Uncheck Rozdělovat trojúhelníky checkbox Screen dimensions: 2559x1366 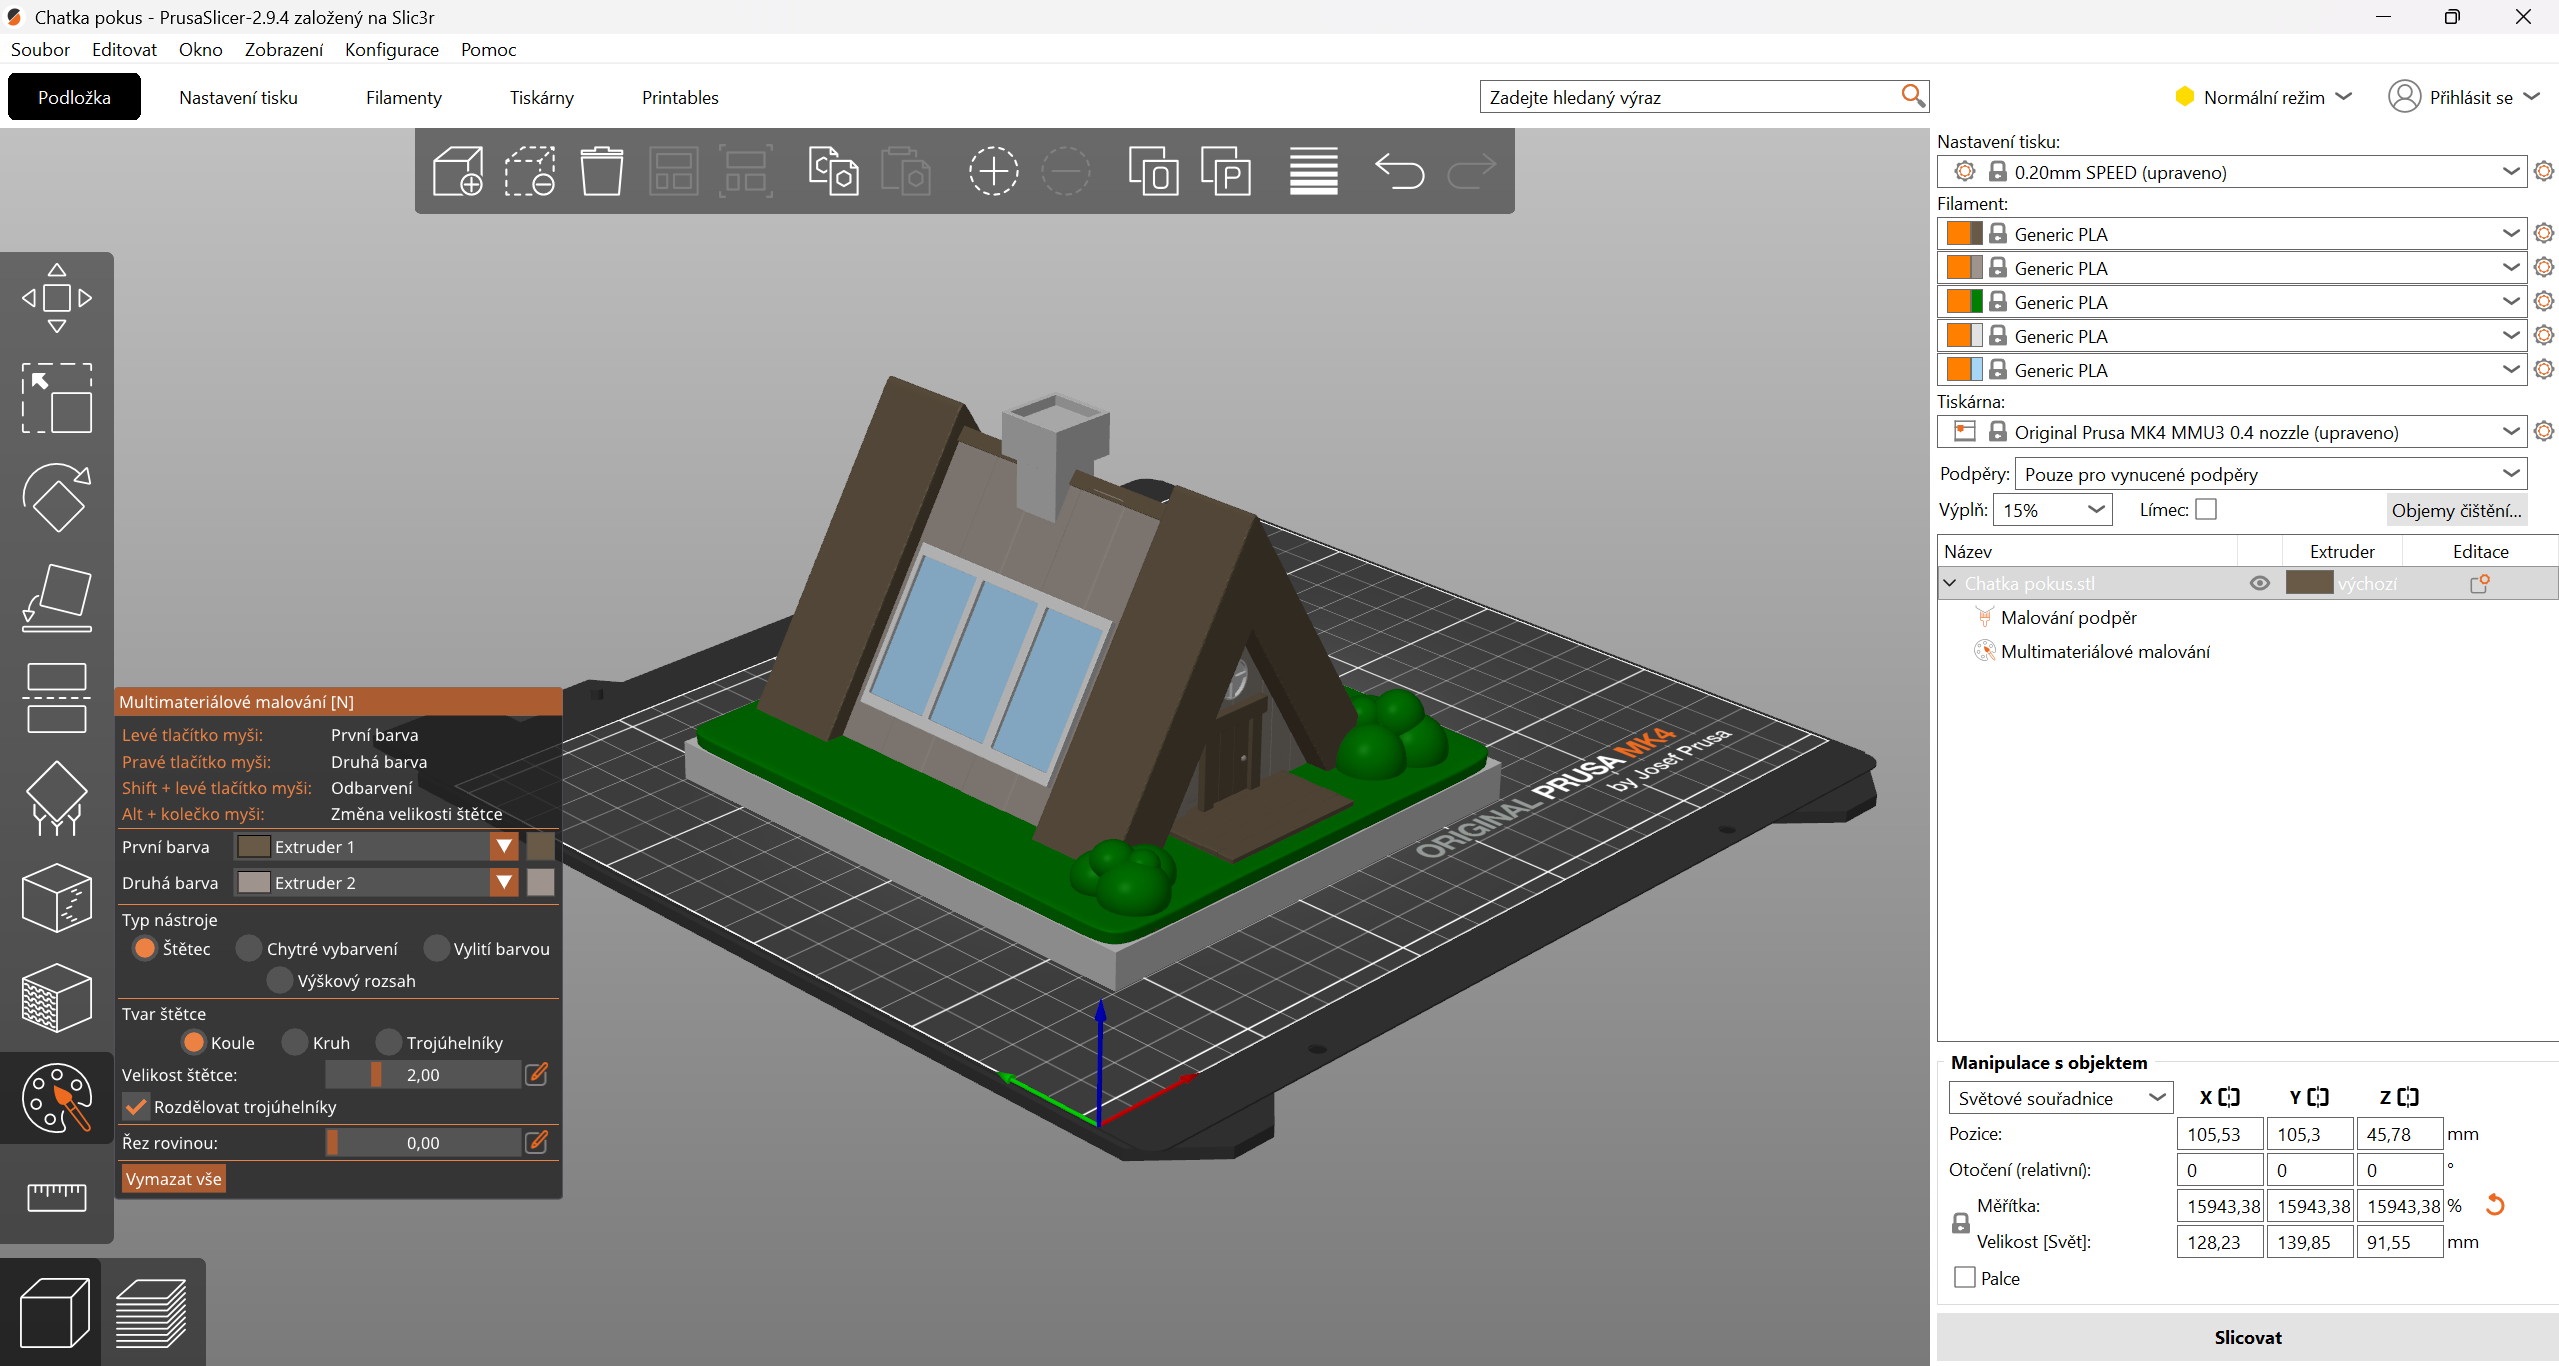click(136, 1107)
